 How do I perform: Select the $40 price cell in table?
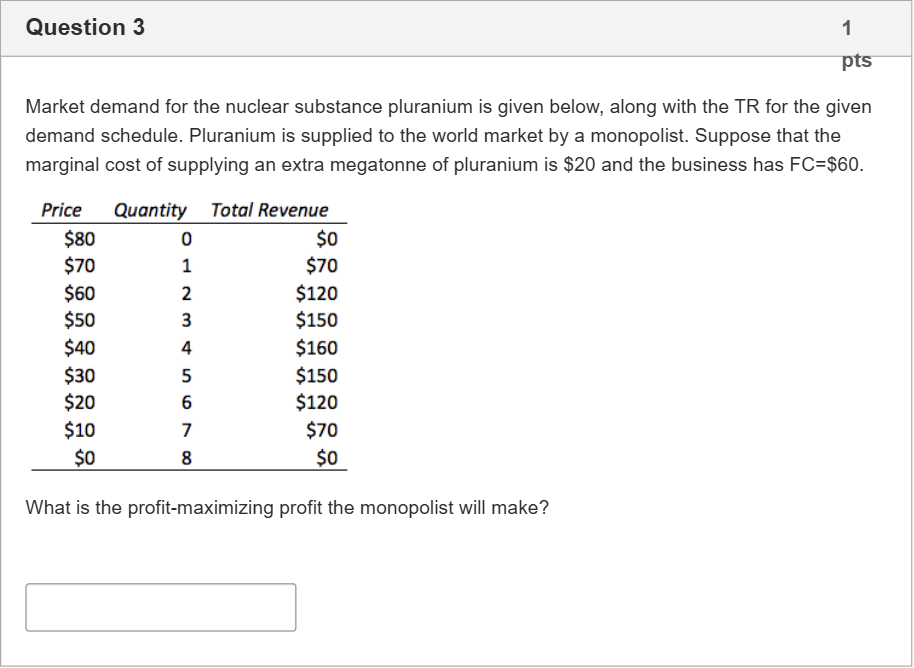[x=78, y=348]
